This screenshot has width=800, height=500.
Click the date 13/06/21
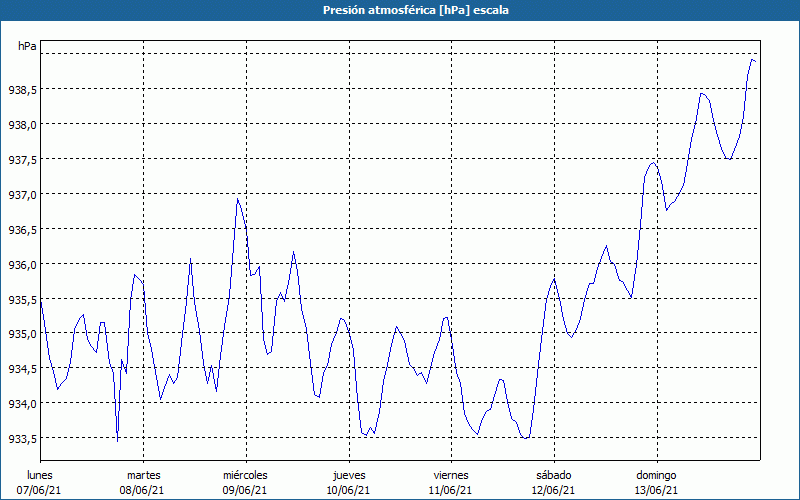656,490
